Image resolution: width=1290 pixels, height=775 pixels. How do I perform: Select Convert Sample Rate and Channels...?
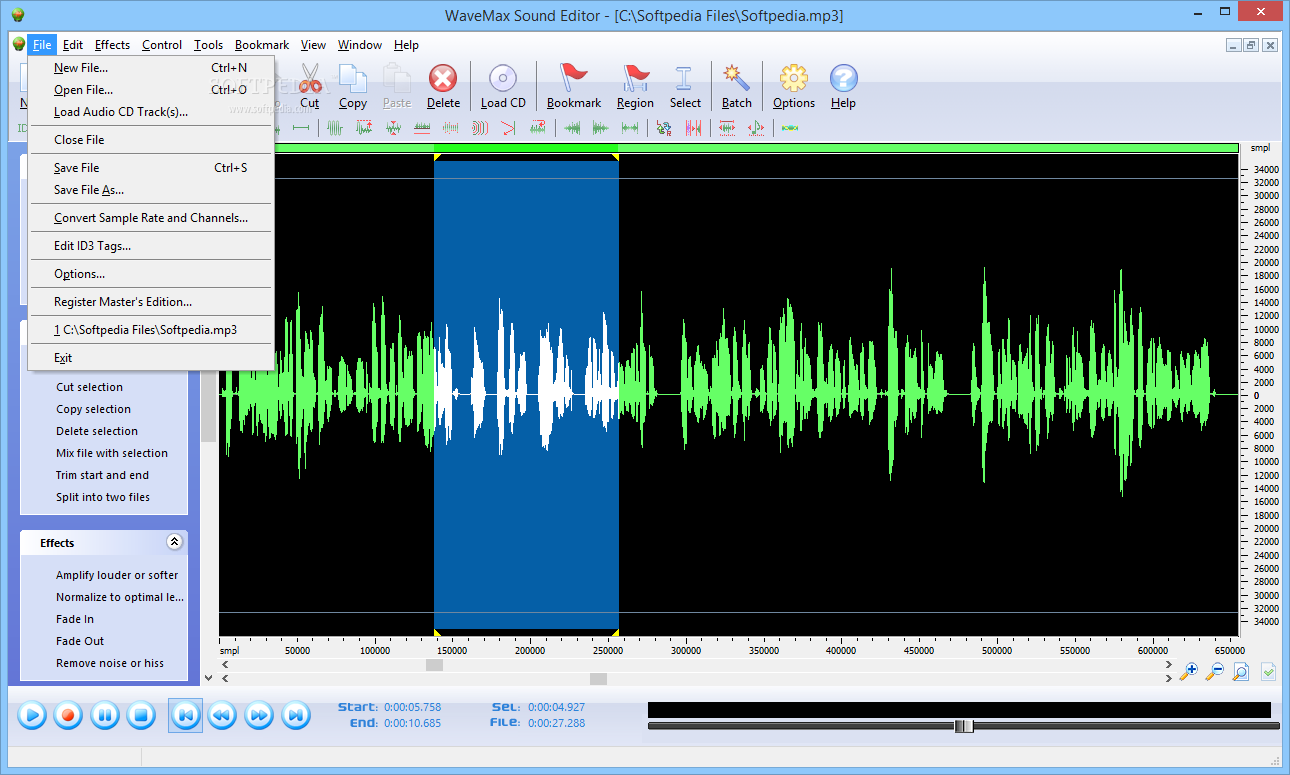coord(150,218)
